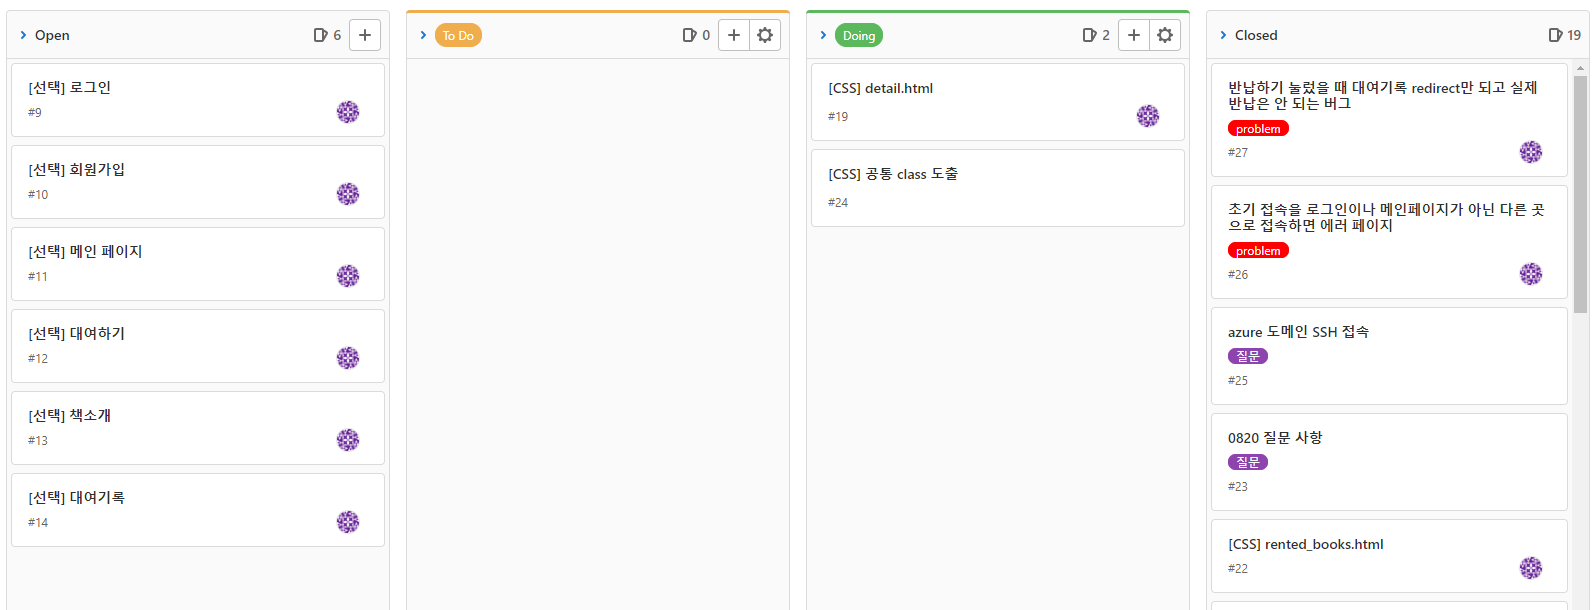Open To Do list settings gear
This screenshot has width=1596, height=610.
(x=765, y=35)
